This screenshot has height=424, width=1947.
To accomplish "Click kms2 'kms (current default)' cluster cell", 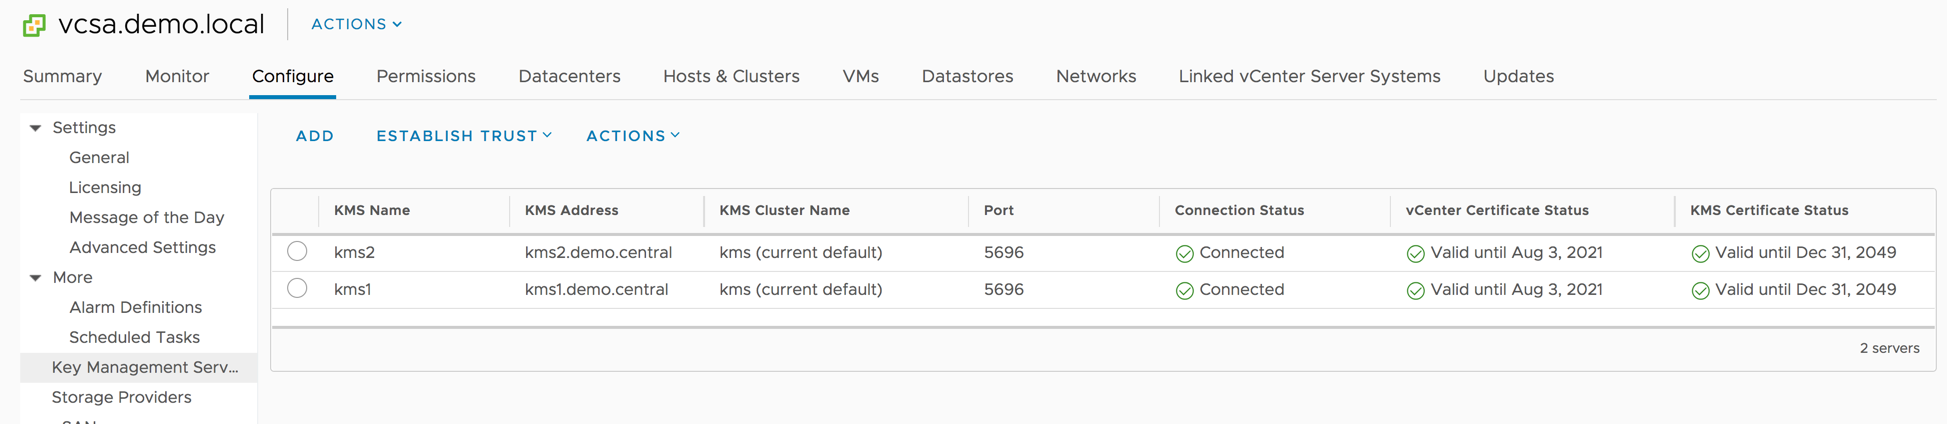I will tap(800, 253).
